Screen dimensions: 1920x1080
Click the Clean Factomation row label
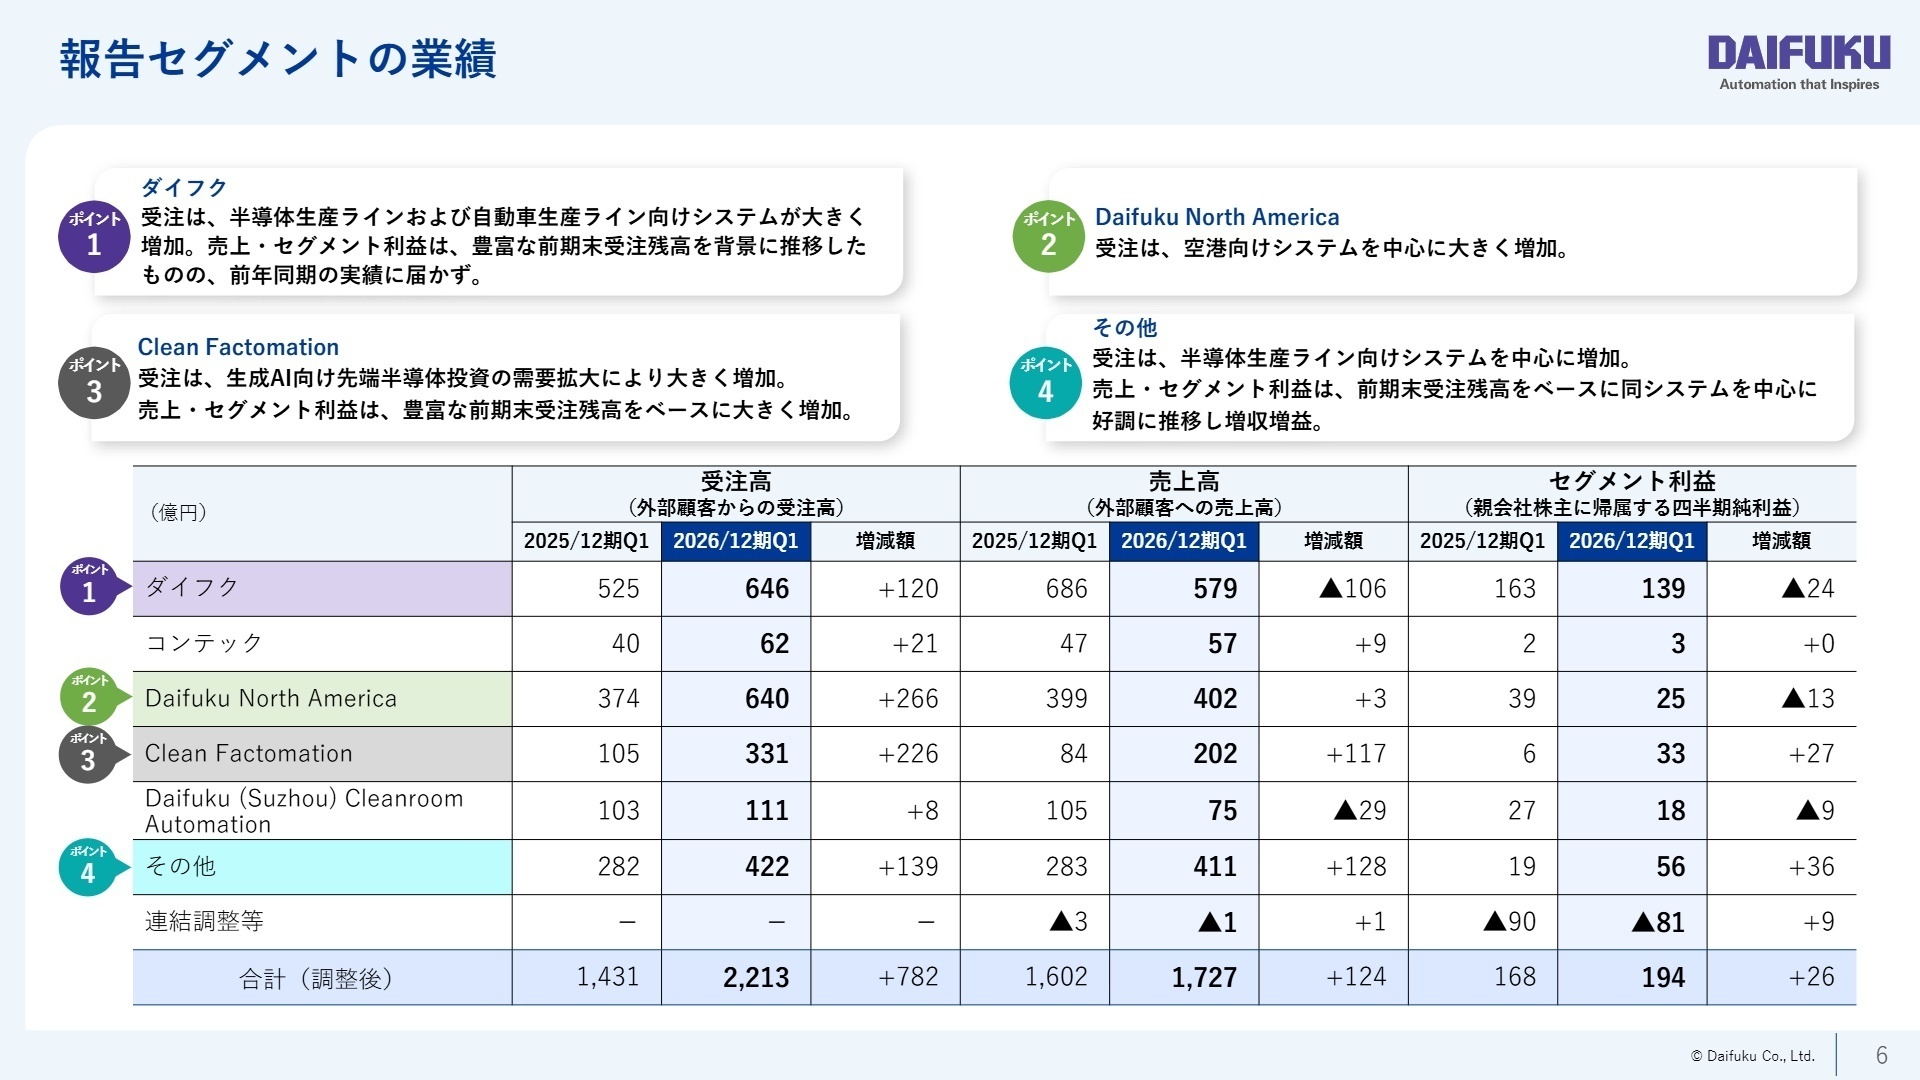[249, 753]
